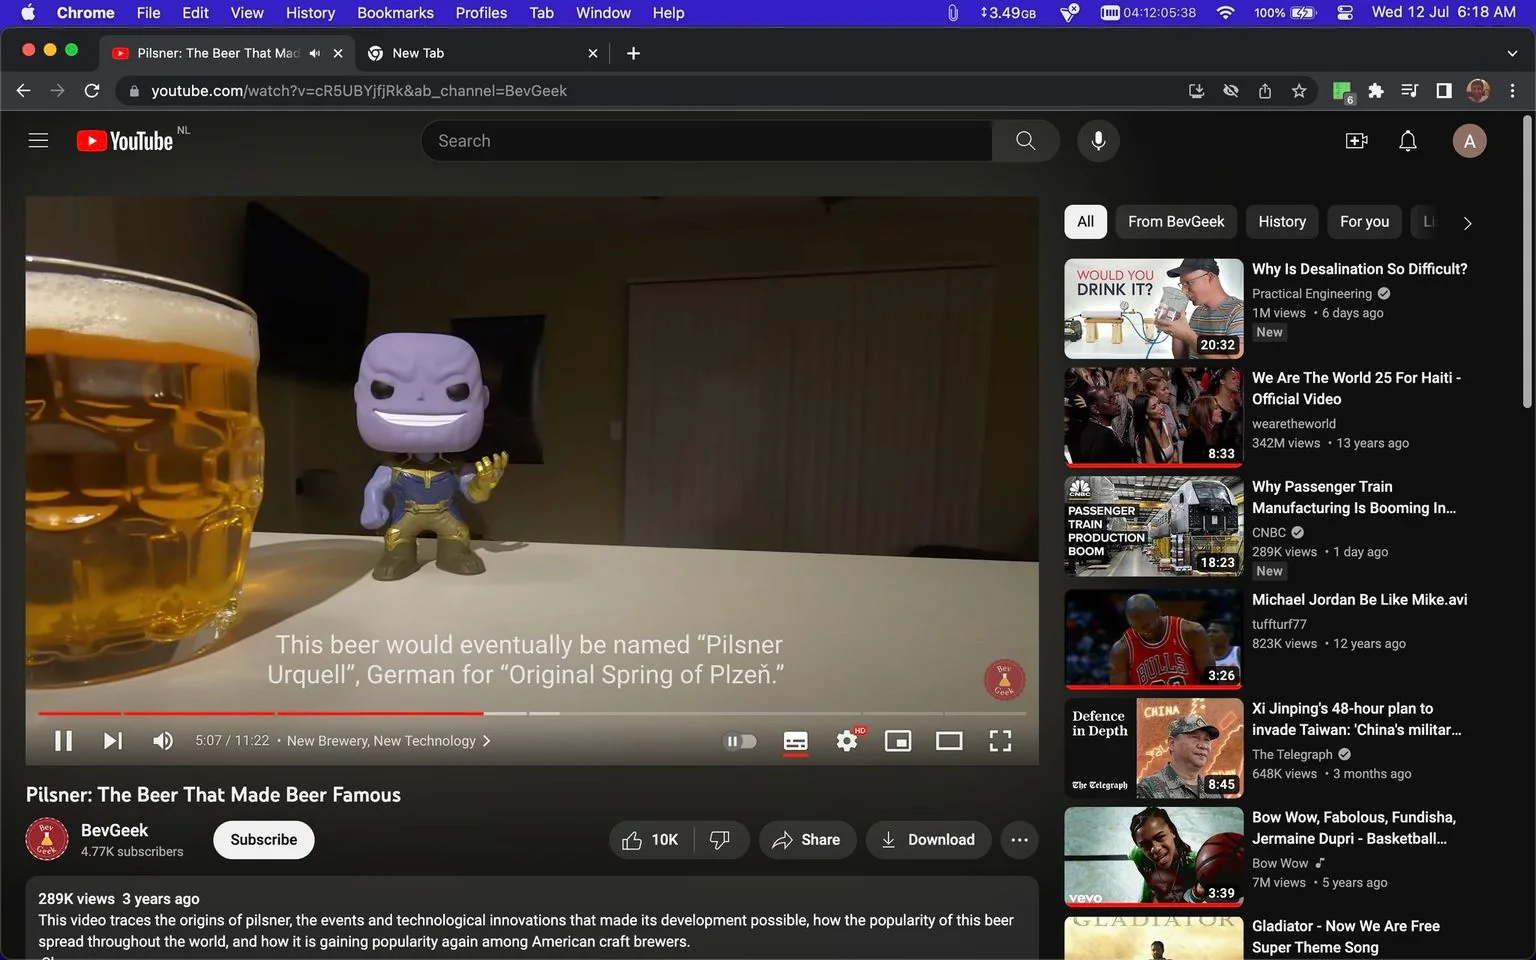Toggle subtitles closed captions
The image size is (1536, 960).
coord(796,741)
